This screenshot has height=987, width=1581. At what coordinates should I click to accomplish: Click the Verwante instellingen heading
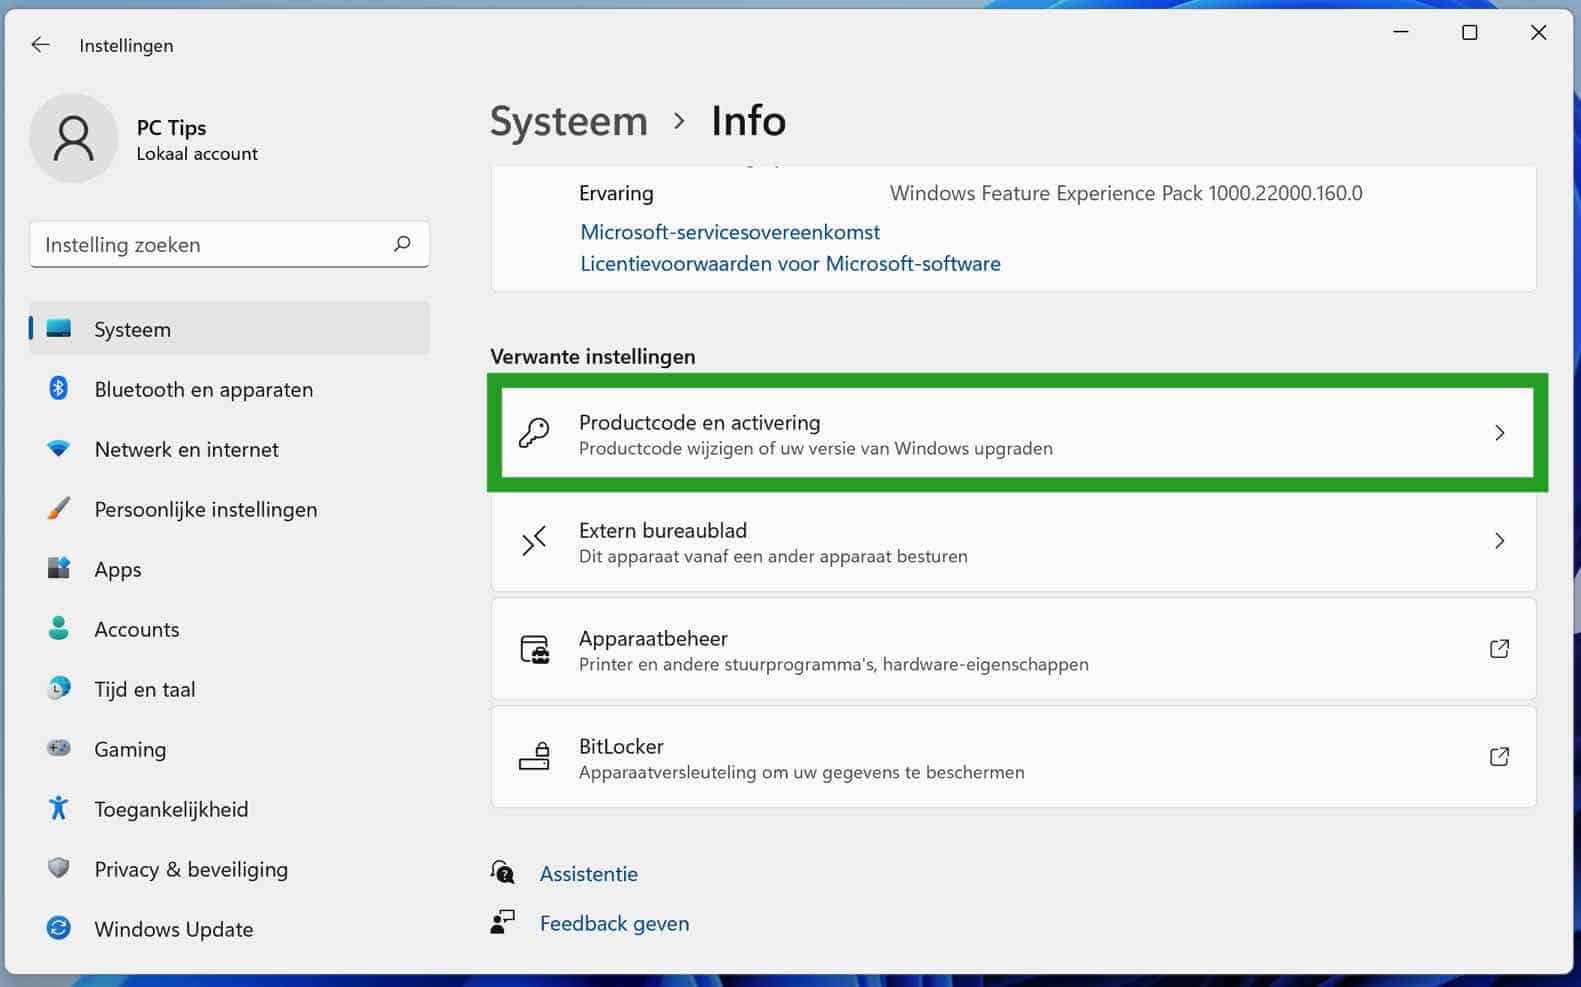(593, 357)
